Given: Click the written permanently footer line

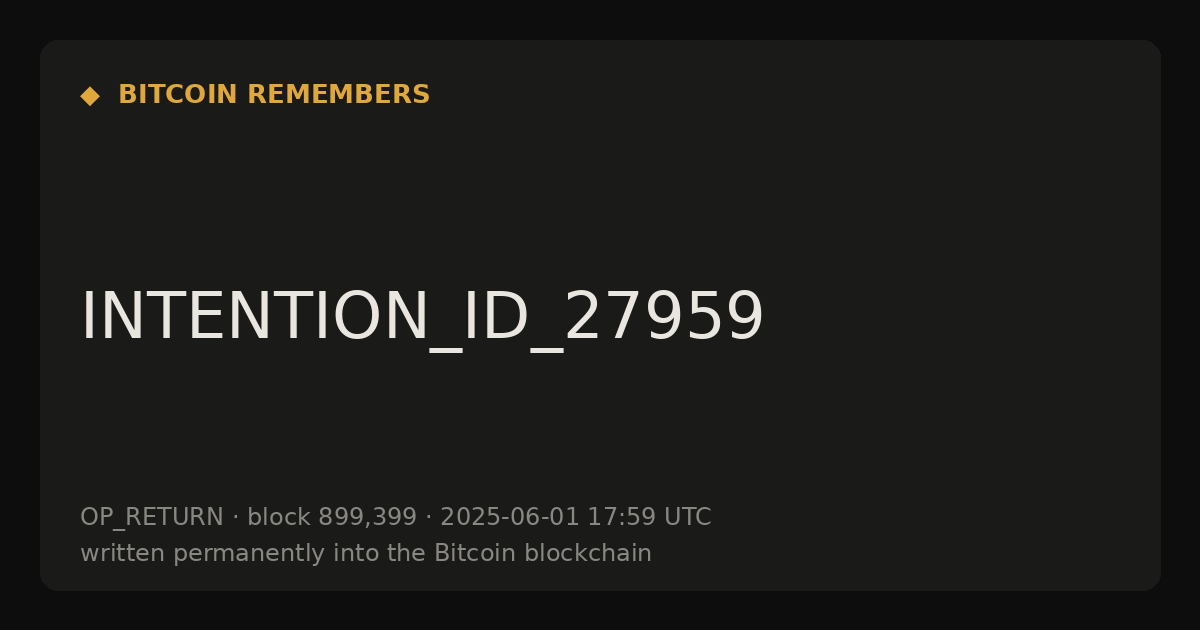Looking at the screenshot, I should (x=366, y=553).
